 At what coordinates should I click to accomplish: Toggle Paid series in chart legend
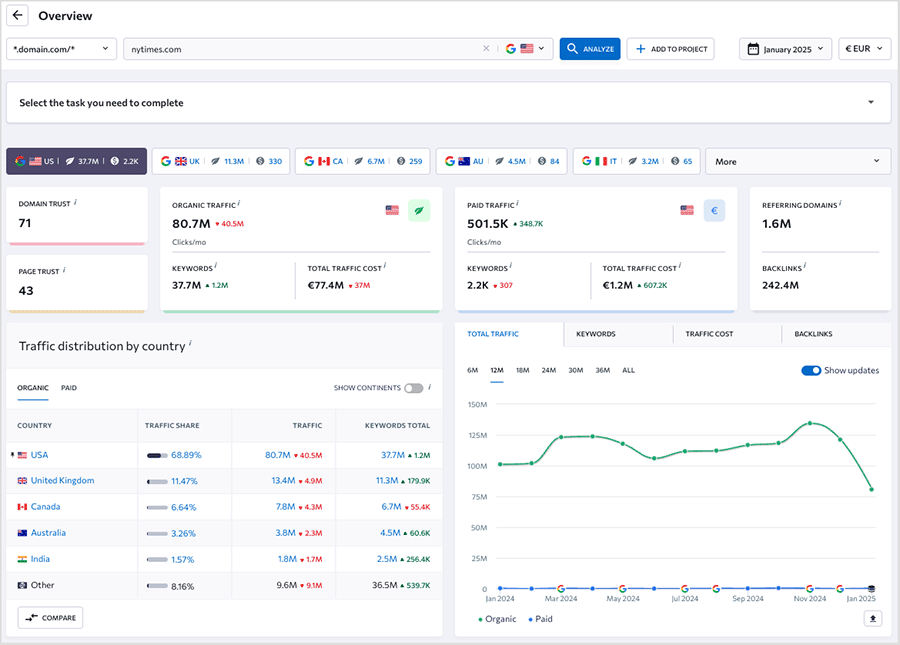[540, 619]
